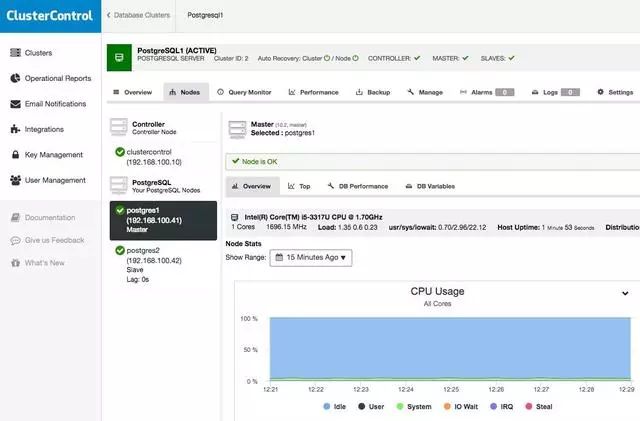Open Integrations page

pos(44,129)
